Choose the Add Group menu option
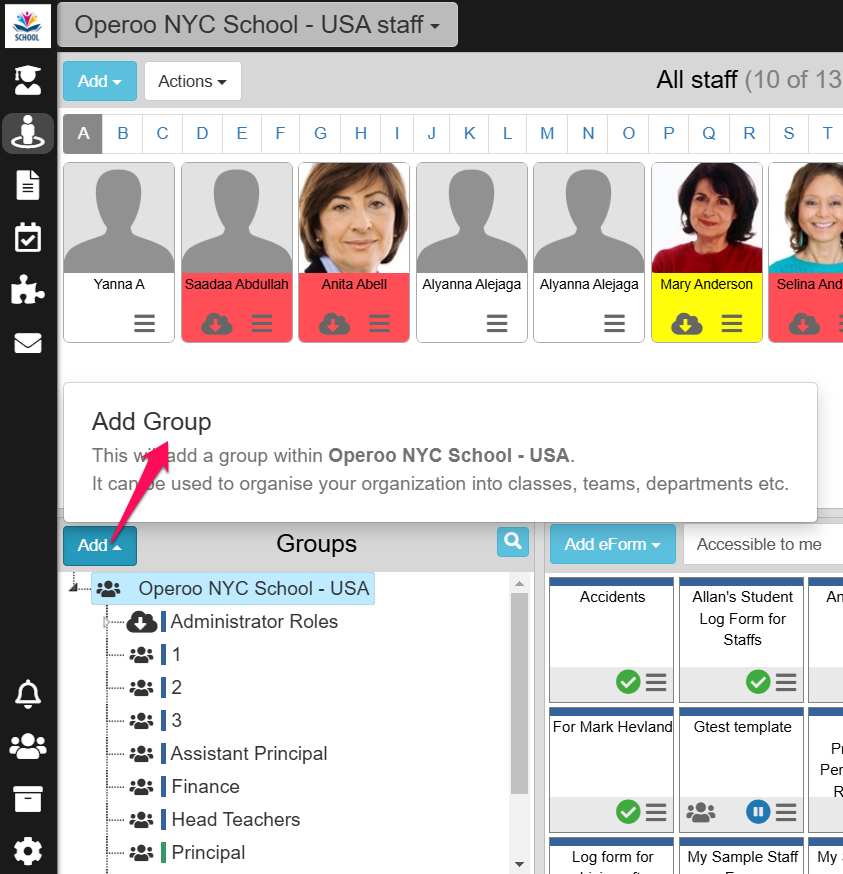 coord(440,452)
